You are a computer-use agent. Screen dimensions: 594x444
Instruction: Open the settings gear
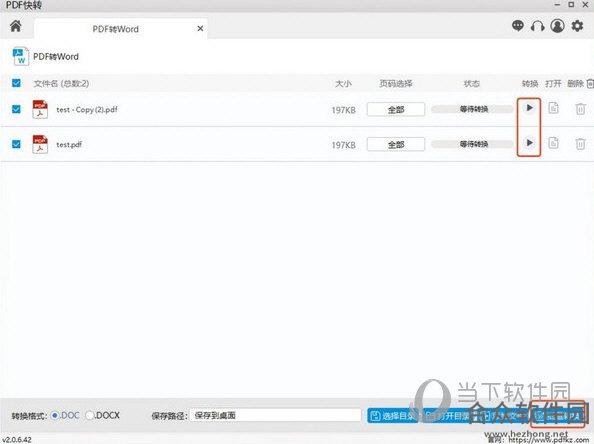(x=577, y=26)
